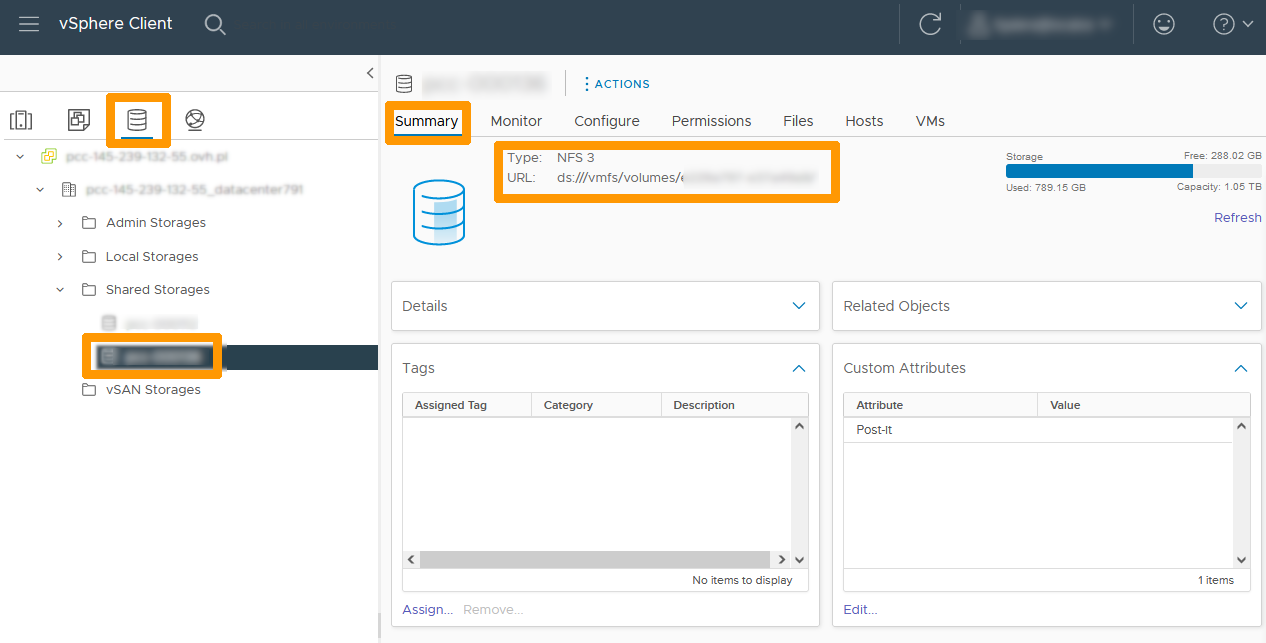This screenshot has width=1266, height=643.
Task: Click the Remove... tag link
Action: click(493, 610)
